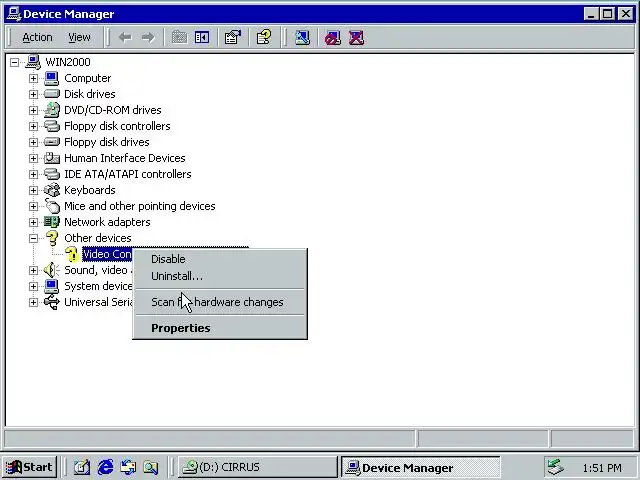Image resolution: width=640 pixels, height=480 pixels.
Task: Choose Disable from the context menu
Action: [x=220, y=259]
